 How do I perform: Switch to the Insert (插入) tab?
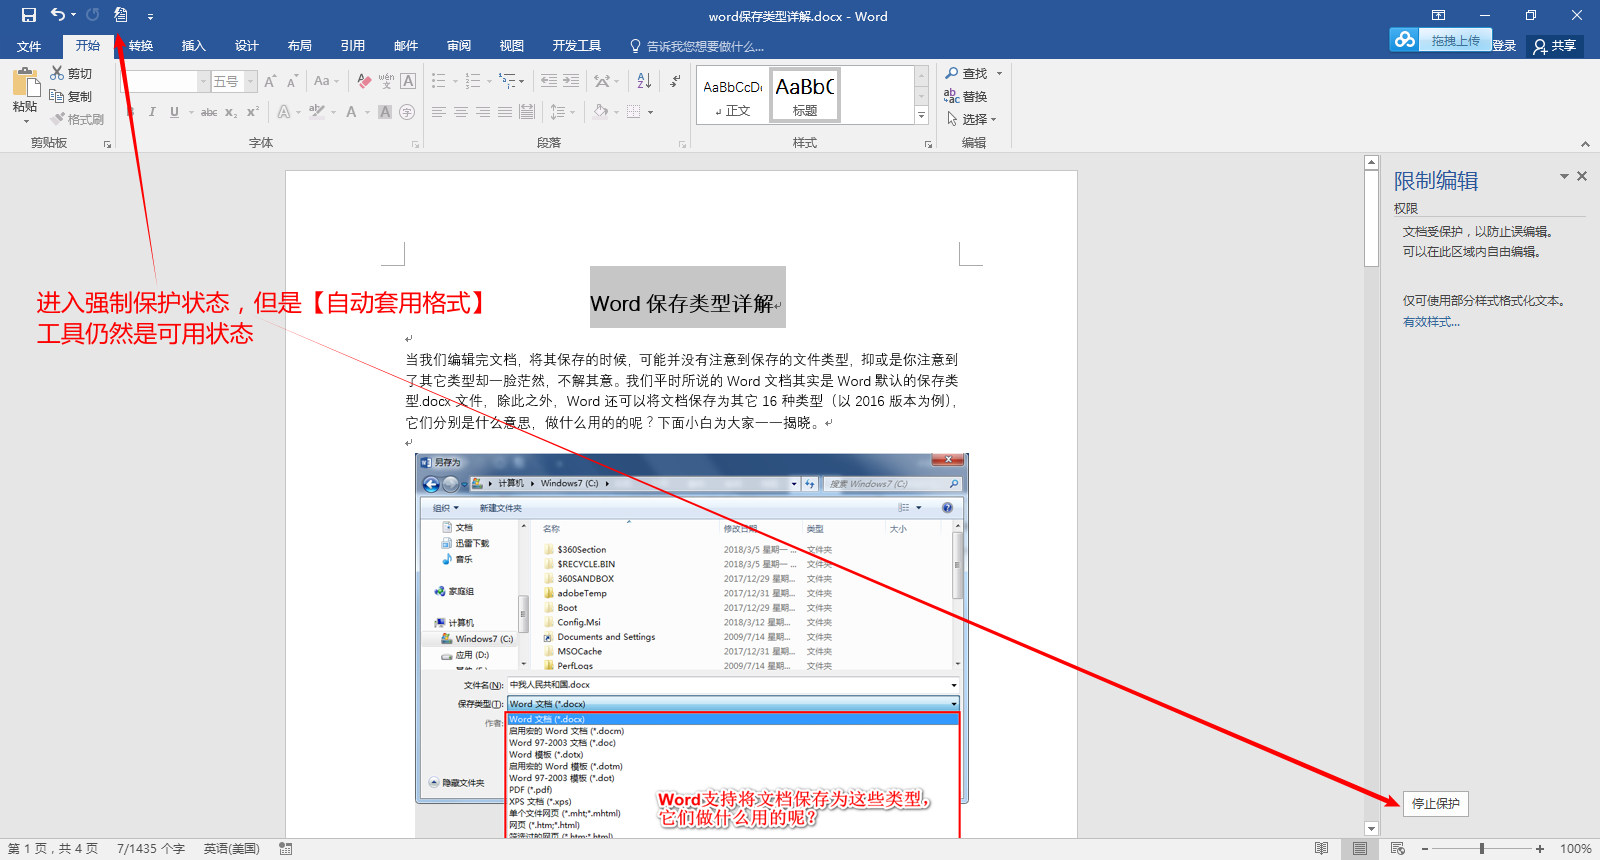193,46
